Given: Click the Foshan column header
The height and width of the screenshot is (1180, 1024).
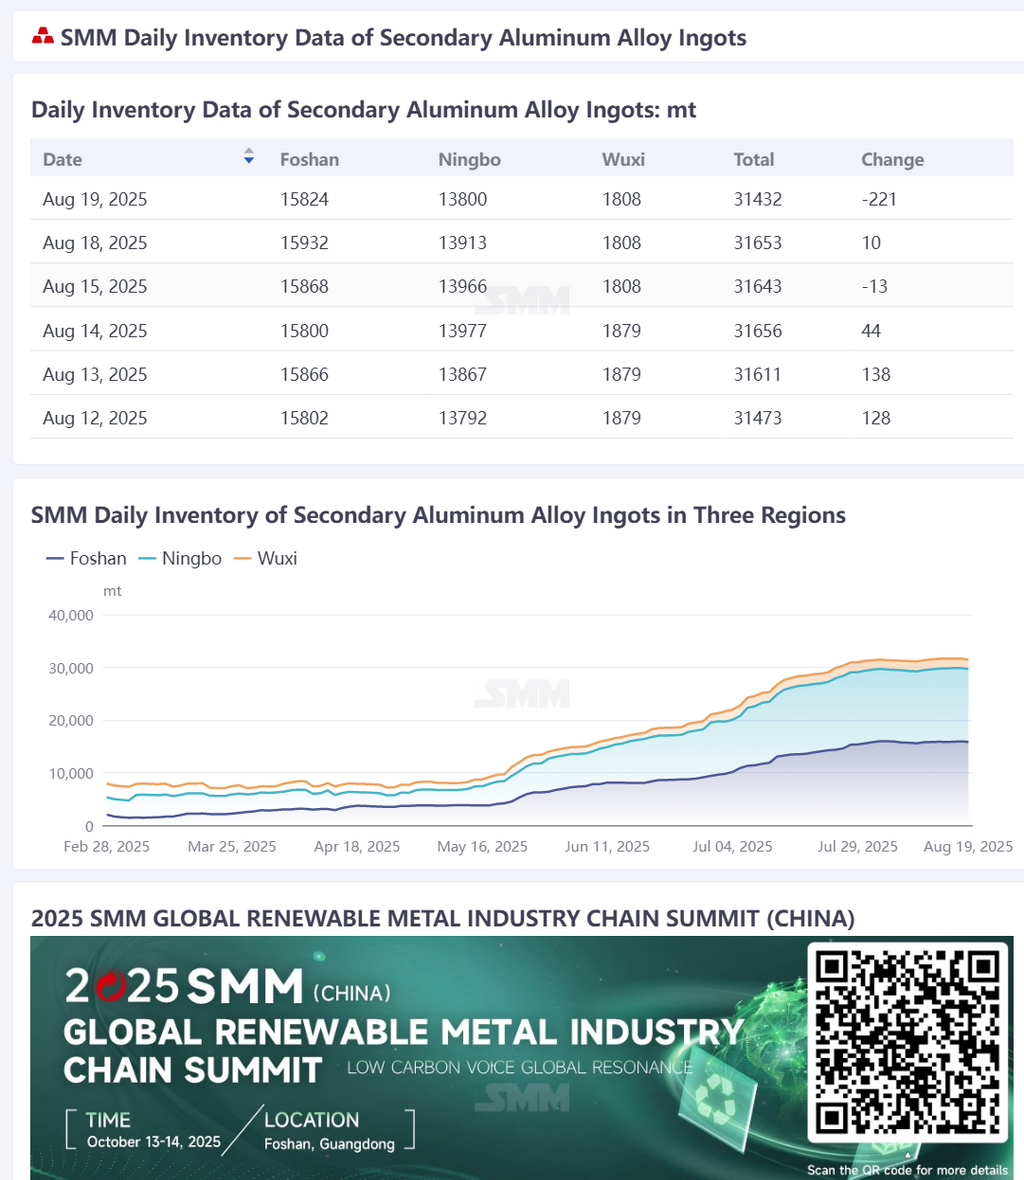Looking at the screenshot, I should click(309, 160).
